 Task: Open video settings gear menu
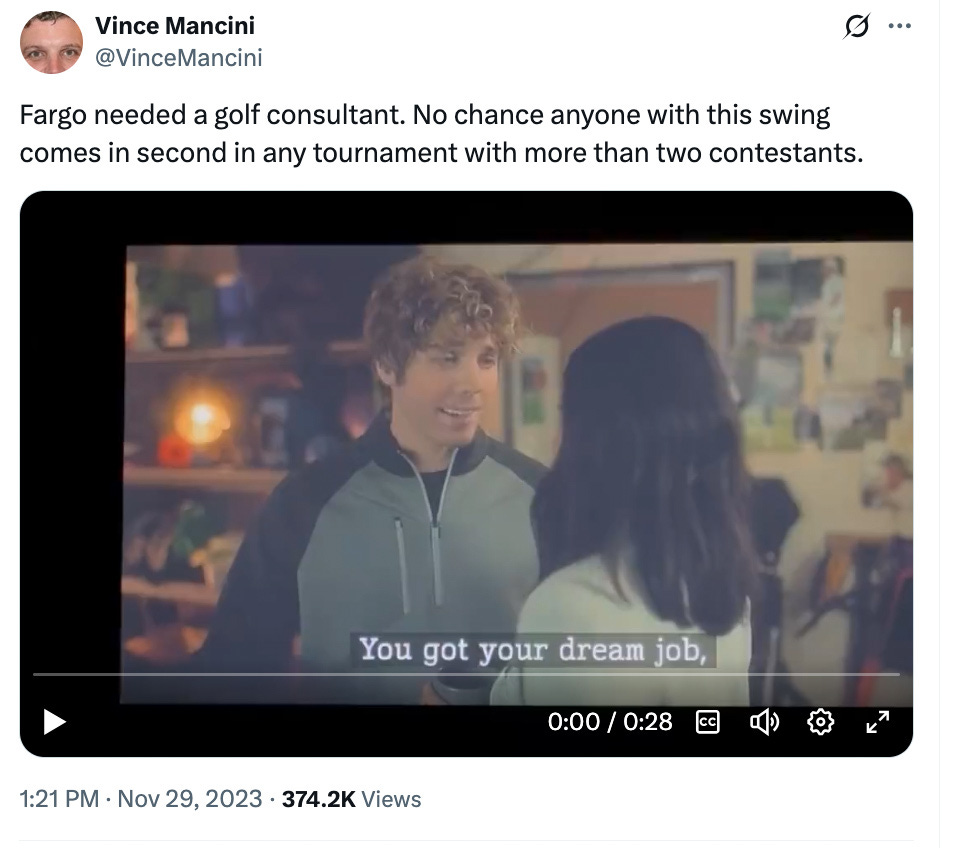coord(820,722)
